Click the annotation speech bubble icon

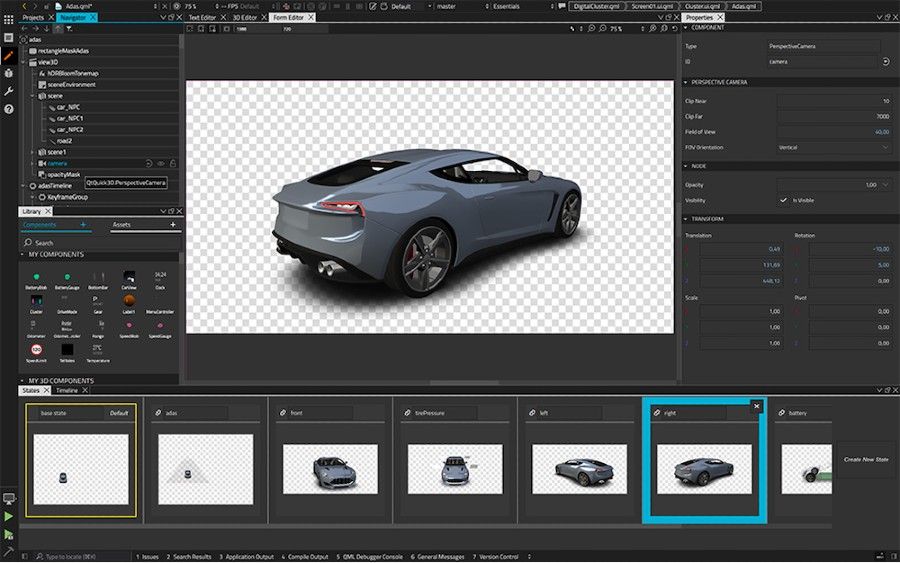[562, 6]
